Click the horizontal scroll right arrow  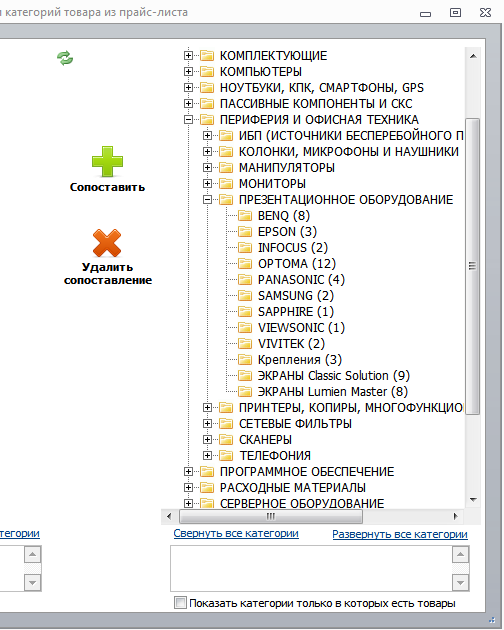[x=455, y=516]
